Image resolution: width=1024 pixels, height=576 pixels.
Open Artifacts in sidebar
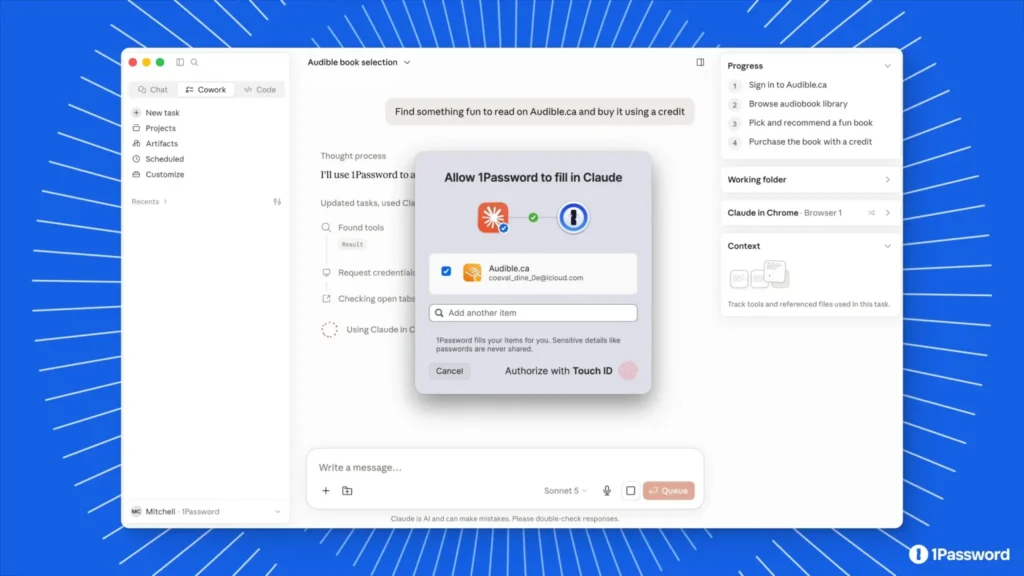pos(155,144)
